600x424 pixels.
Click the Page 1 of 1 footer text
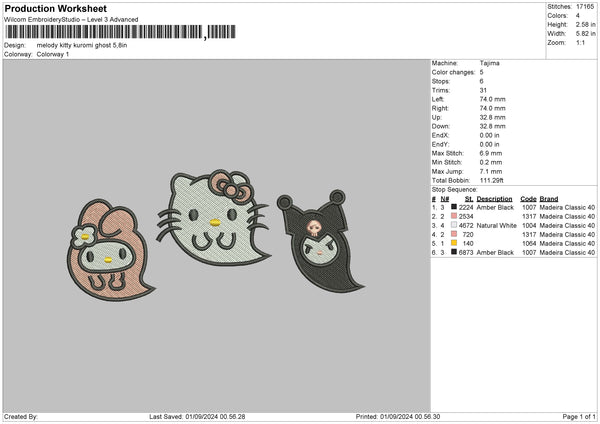579,417
